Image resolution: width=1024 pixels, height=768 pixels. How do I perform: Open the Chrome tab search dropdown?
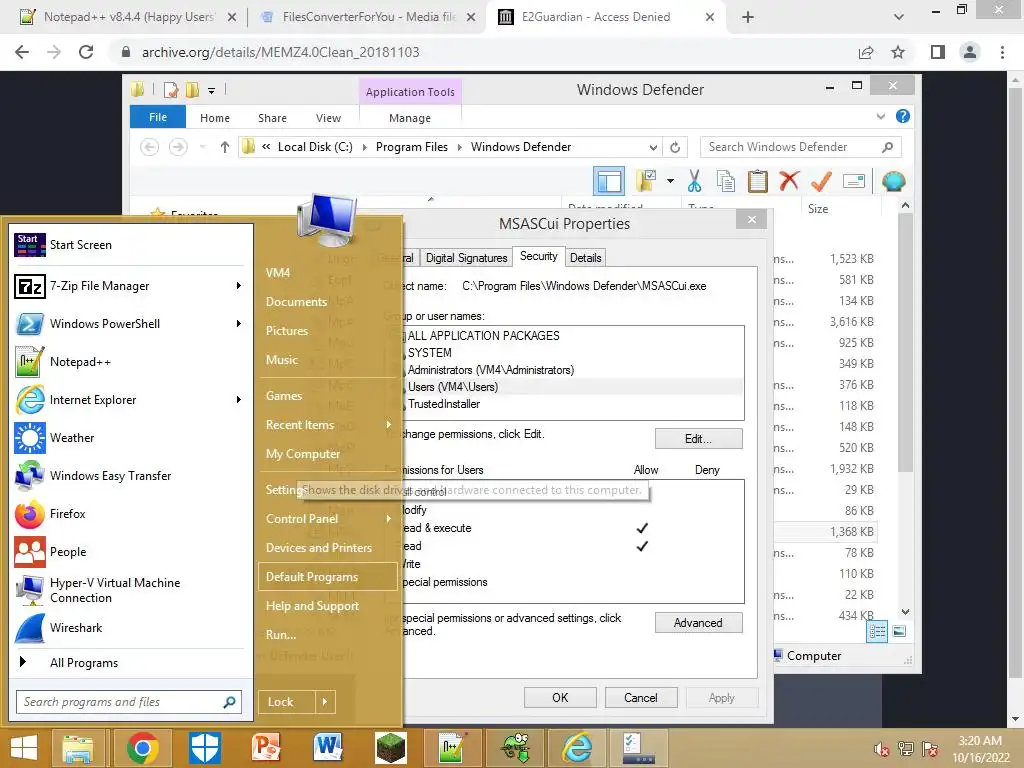[x=899, y=17]
